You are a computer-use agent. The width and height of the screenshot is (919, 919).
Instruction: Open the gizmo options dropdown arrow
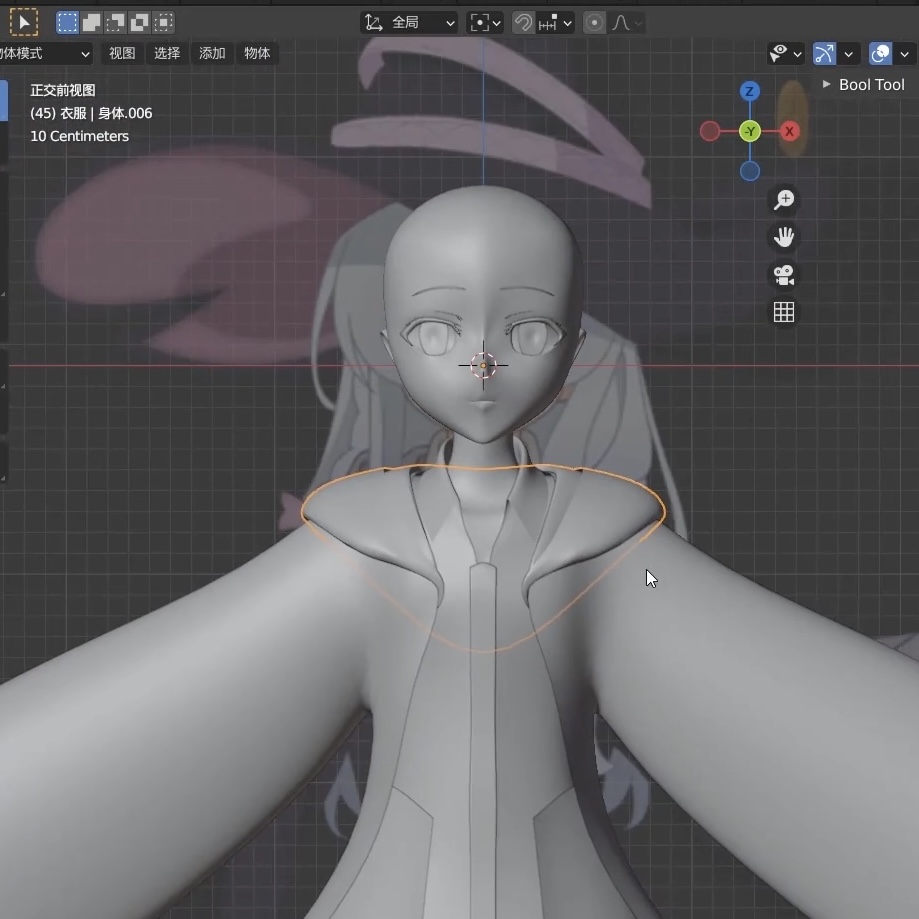(849, 54)
